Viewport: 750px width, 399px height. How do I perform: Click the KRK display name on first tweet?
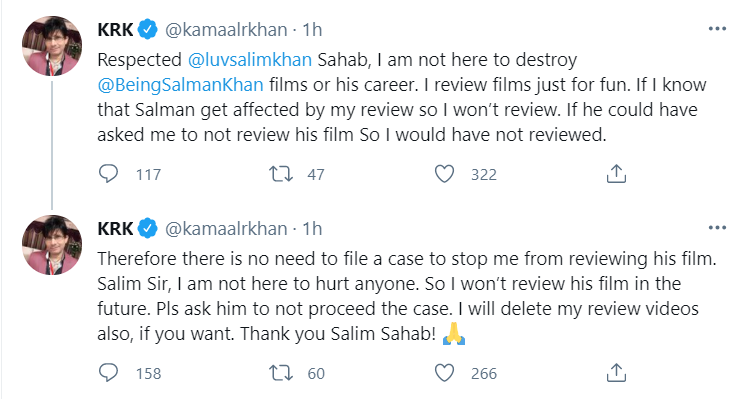click(x=115, y=30)
